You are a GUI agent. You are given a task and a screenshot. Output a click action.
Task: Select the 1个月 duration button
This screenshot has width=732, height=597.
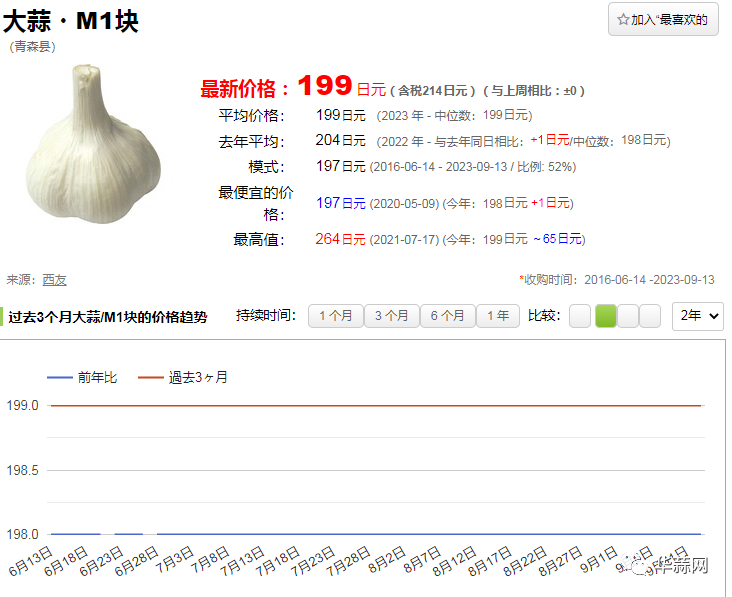336,316
